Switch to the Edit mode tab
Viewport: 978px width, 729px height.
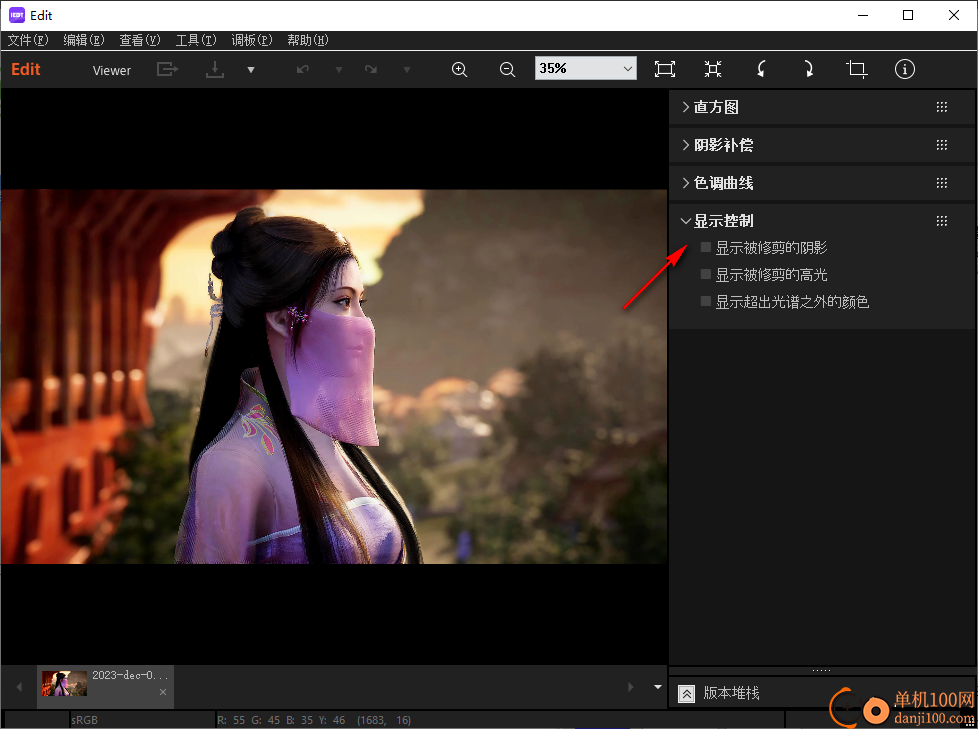point(26,69)
